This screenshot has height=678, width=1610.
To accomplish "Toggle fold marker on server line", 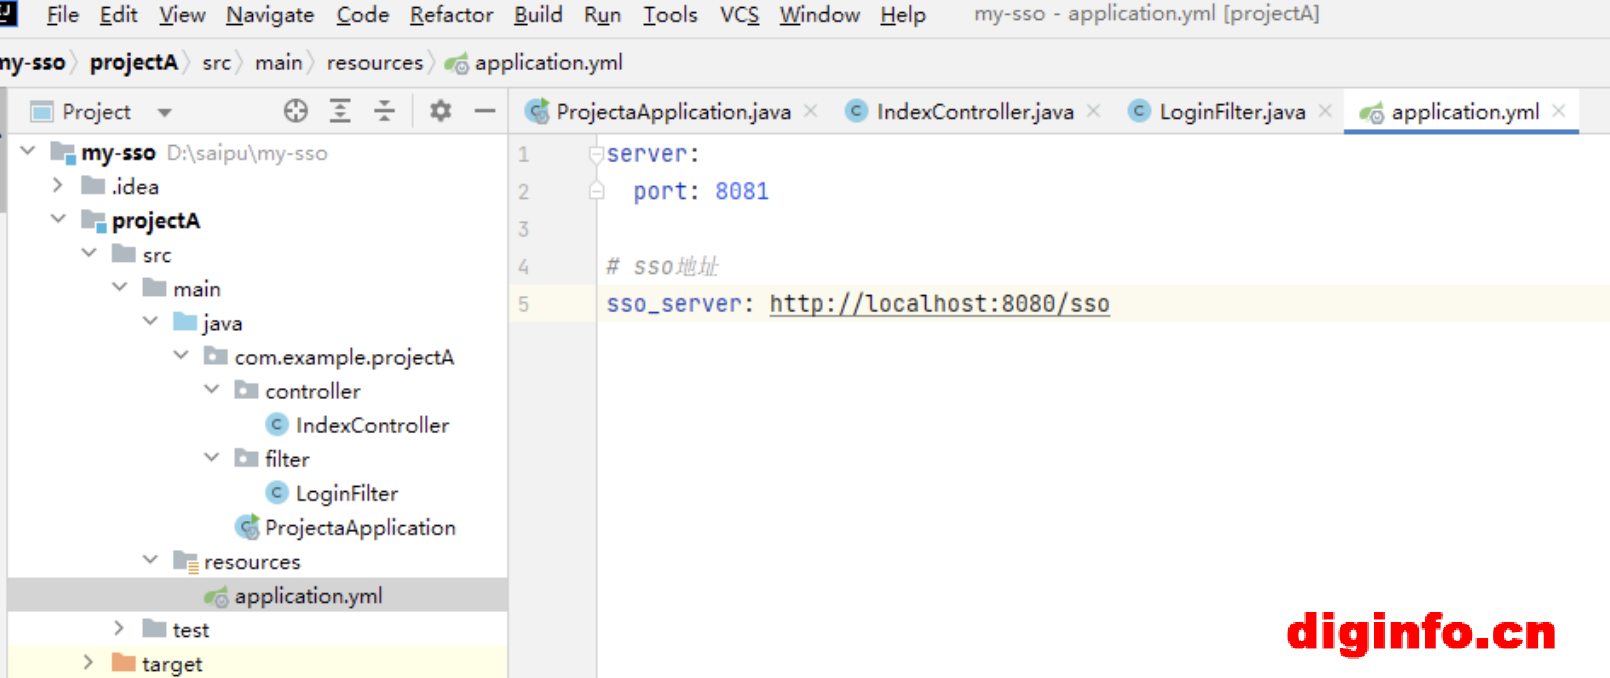I will point(597,154).
